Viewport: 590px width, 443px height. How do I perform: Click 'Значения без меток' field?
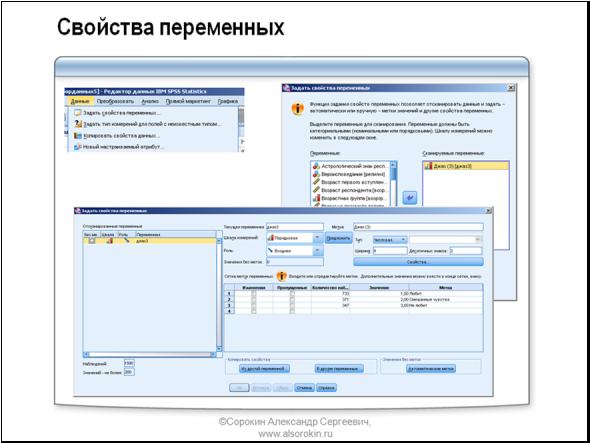coord(295,262)
